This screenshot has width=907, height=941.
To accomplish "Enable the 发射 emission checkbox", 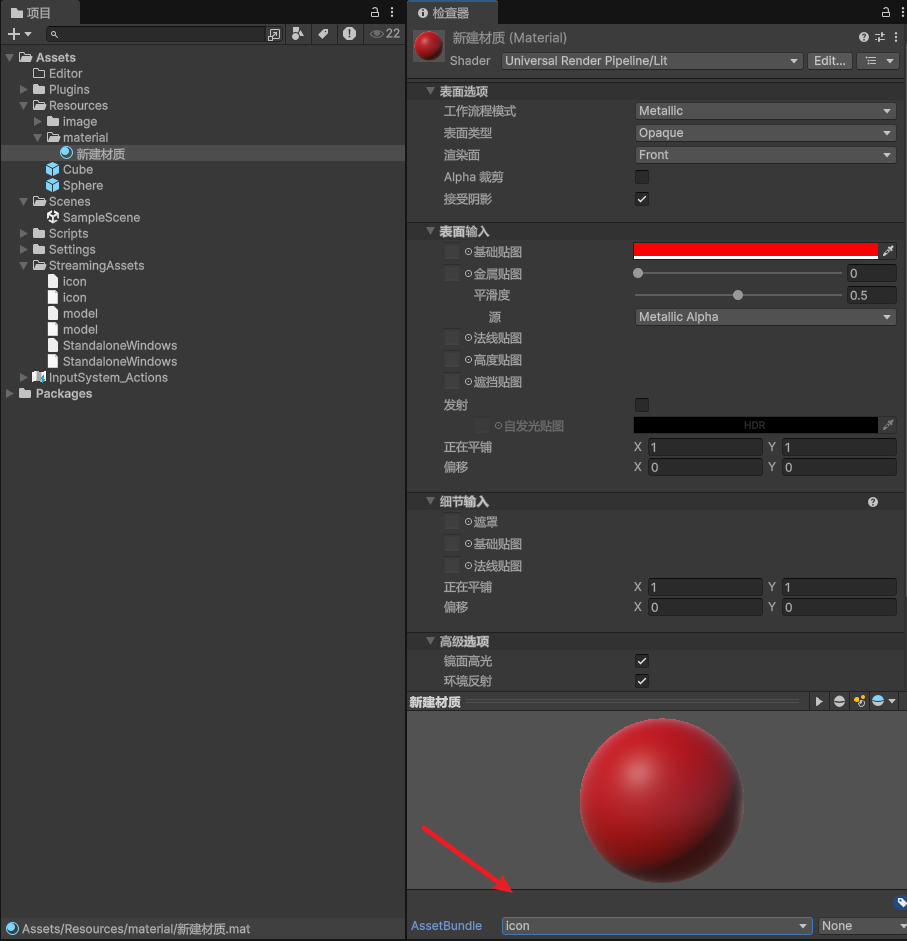I will point(641,405).
